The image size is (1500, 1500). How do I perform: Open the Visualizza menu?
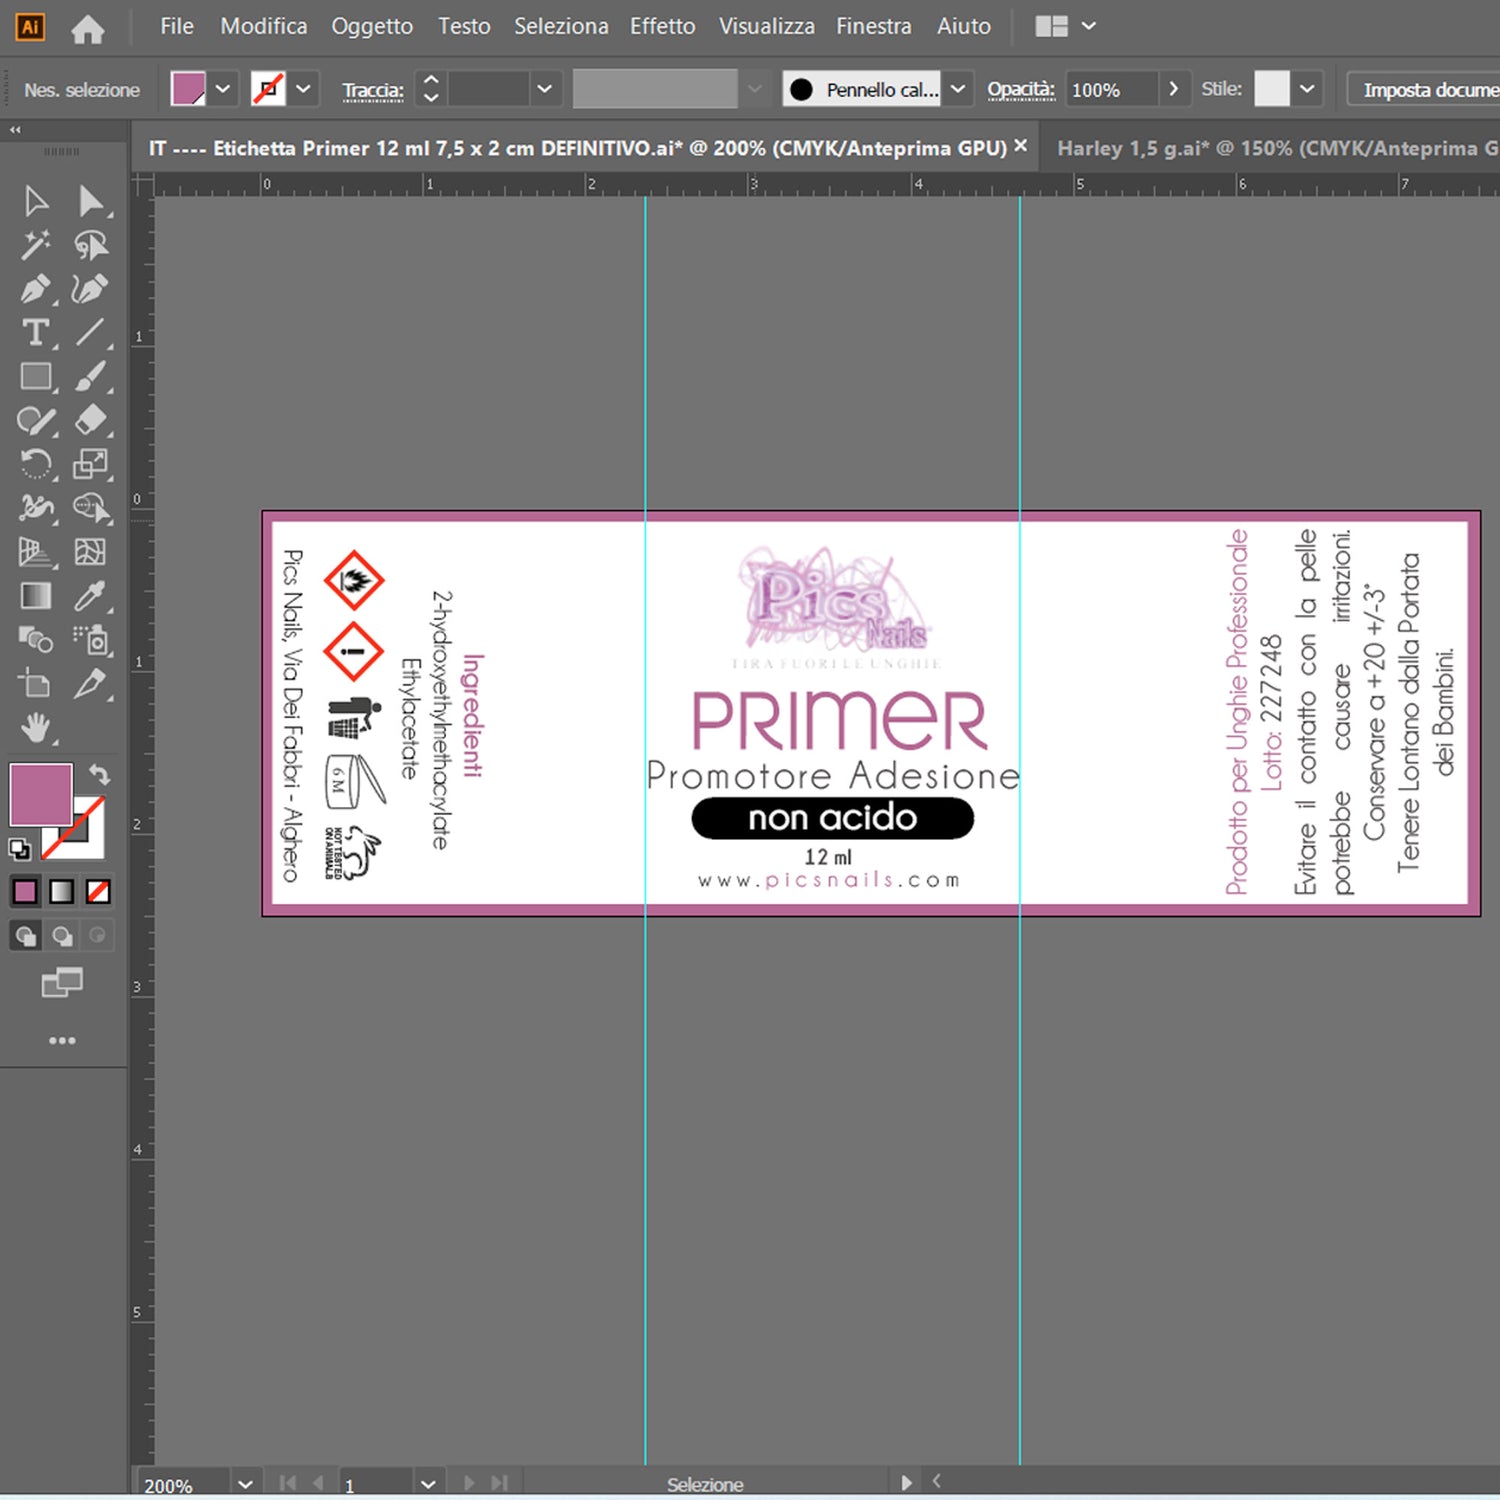click(x=766, y=26)
